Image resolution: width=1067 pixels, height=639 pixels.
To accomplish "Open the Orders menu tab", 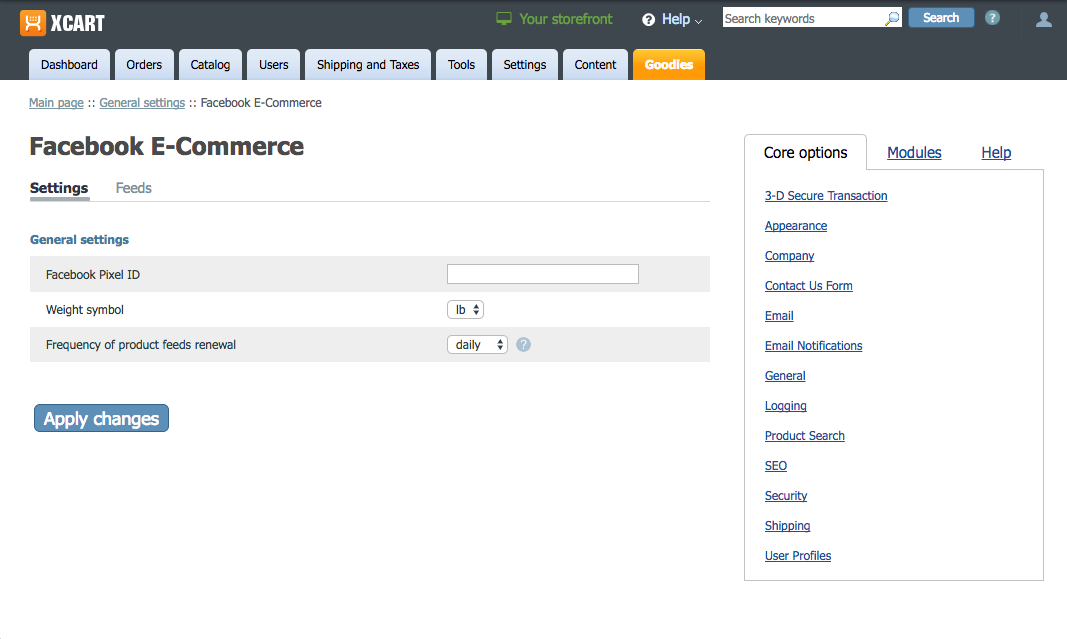I will pos(144,65).
